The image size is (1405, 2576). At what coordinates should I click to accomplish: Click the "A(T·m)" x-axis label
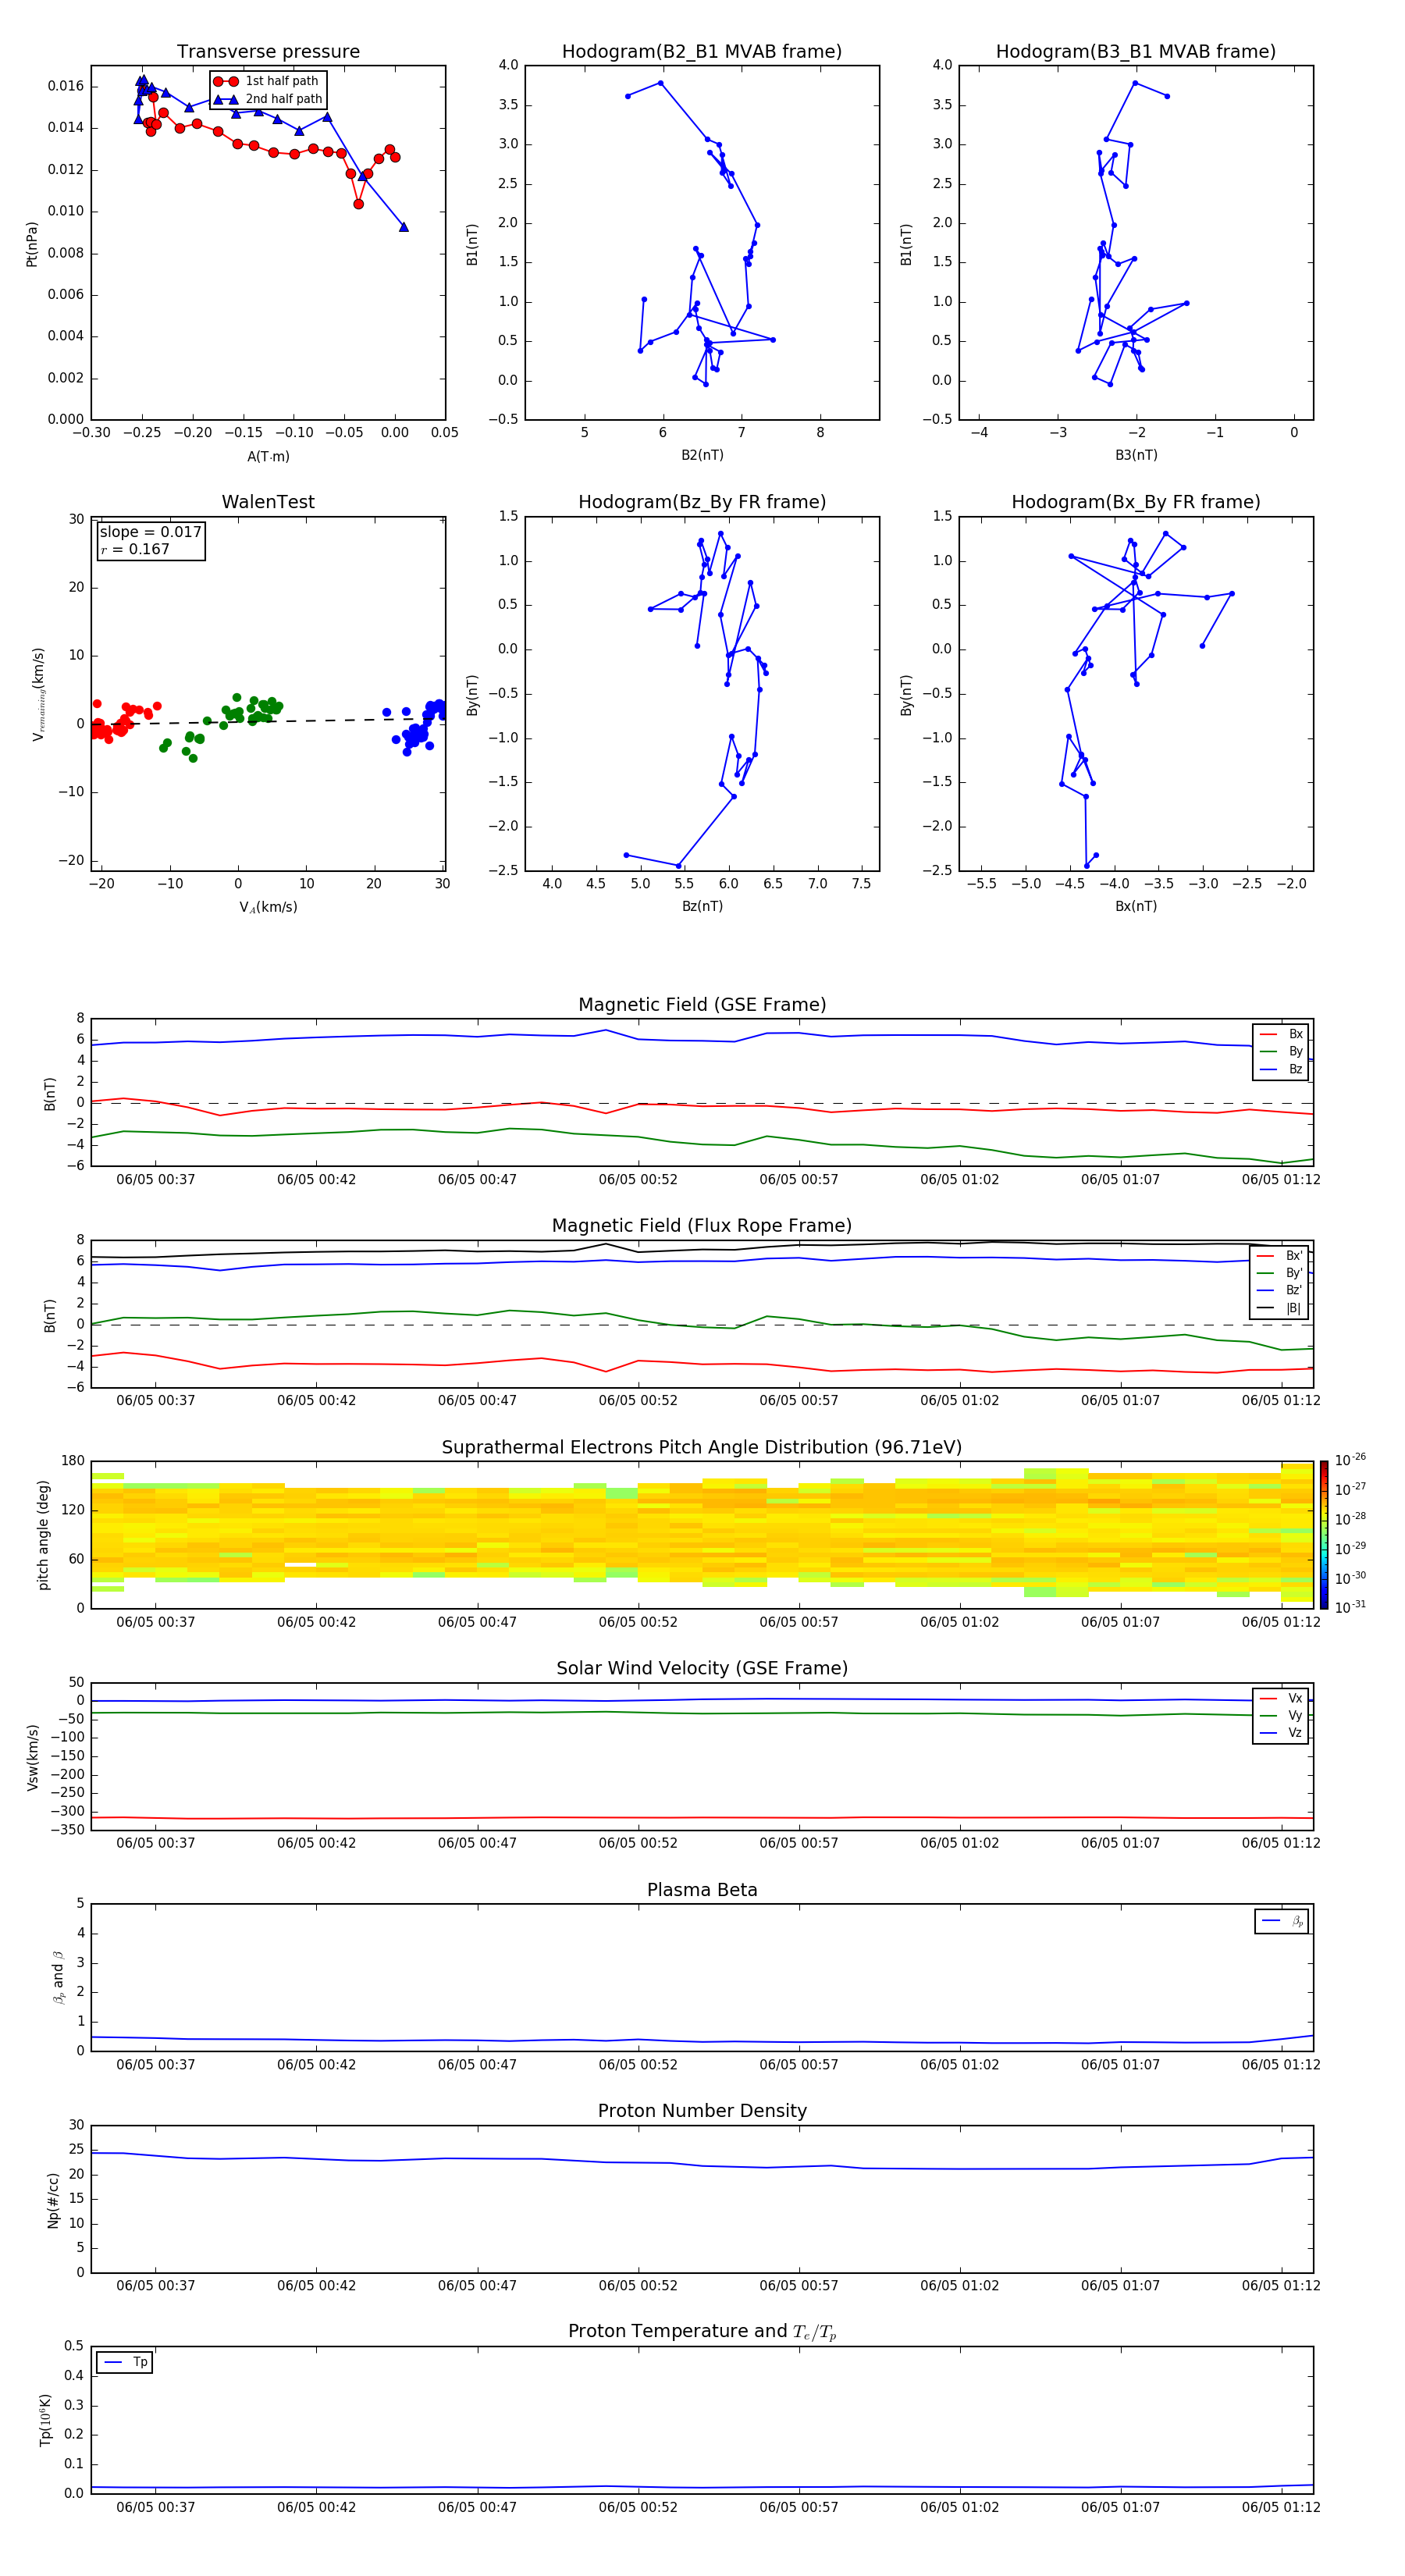click(x=268, y=457)
